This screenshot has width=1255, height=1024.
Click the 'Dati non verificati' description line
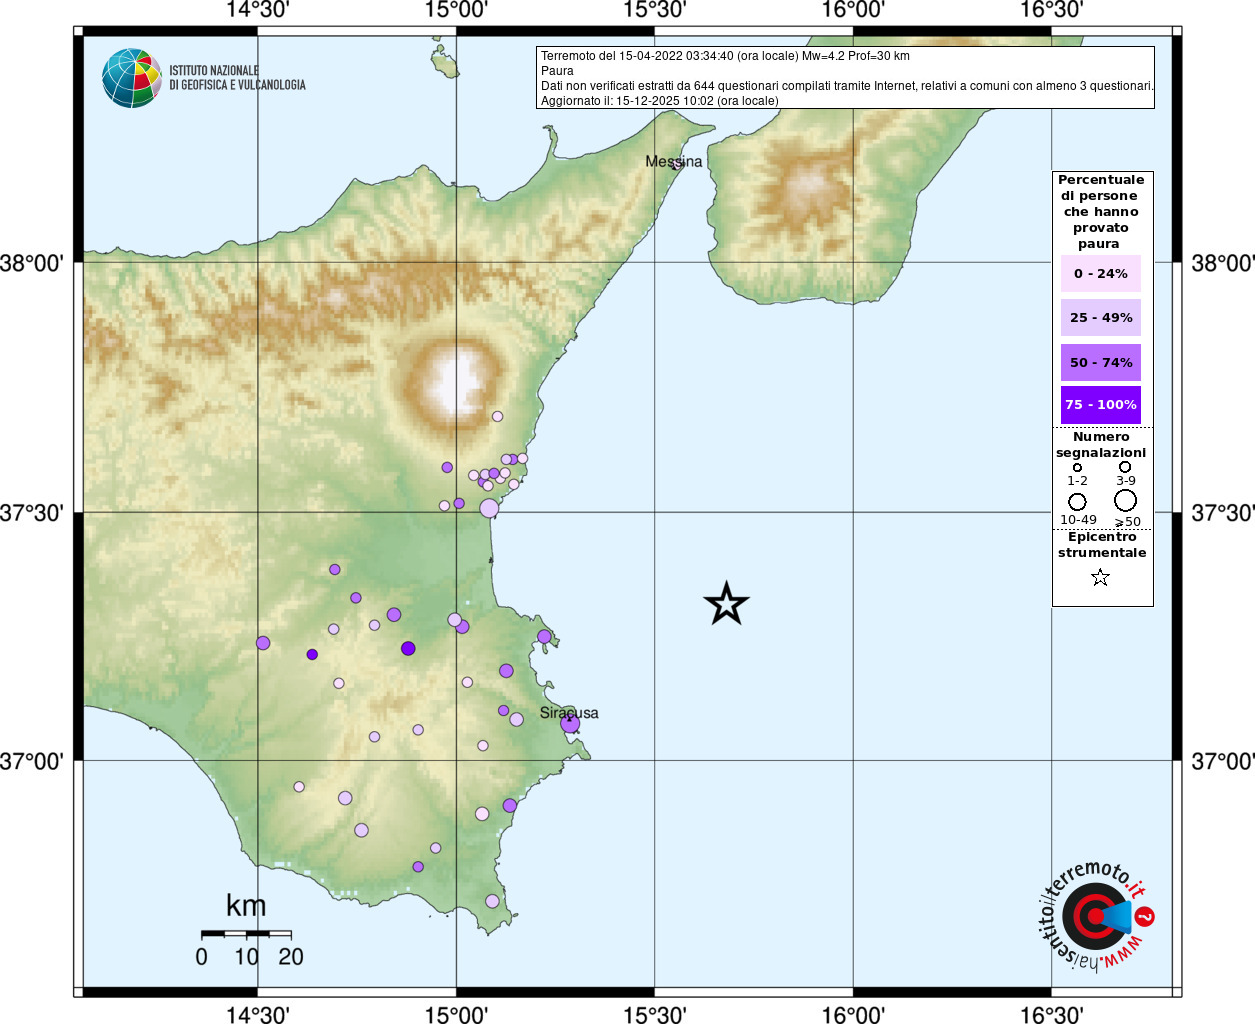coord(847,86)
